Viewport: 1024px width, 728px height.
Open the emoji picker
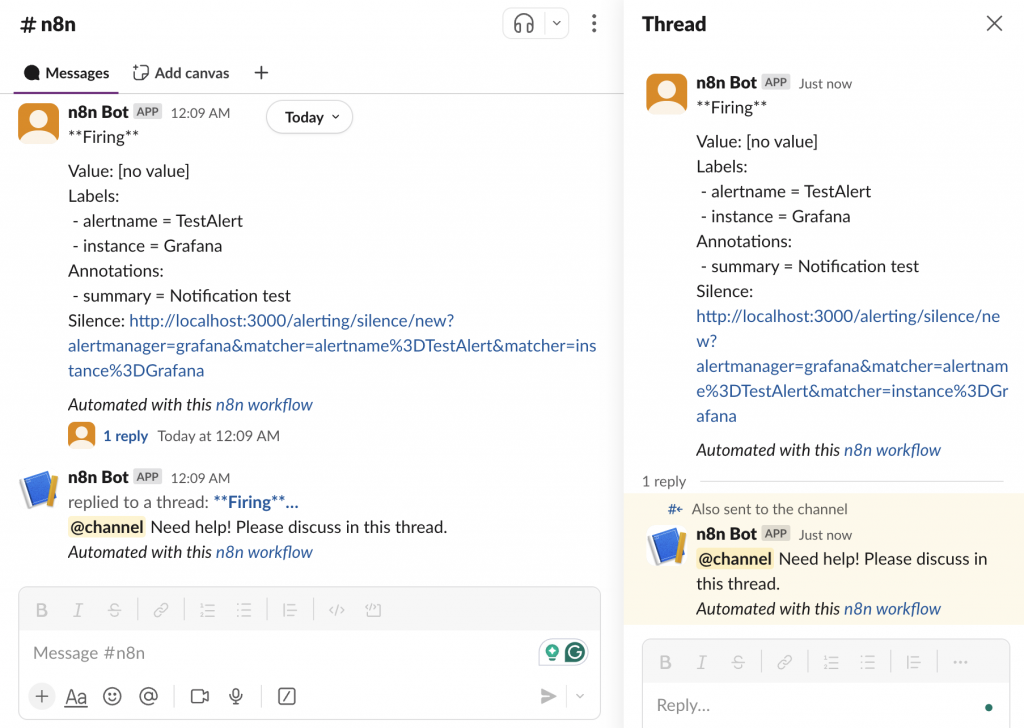coord(112,697)
